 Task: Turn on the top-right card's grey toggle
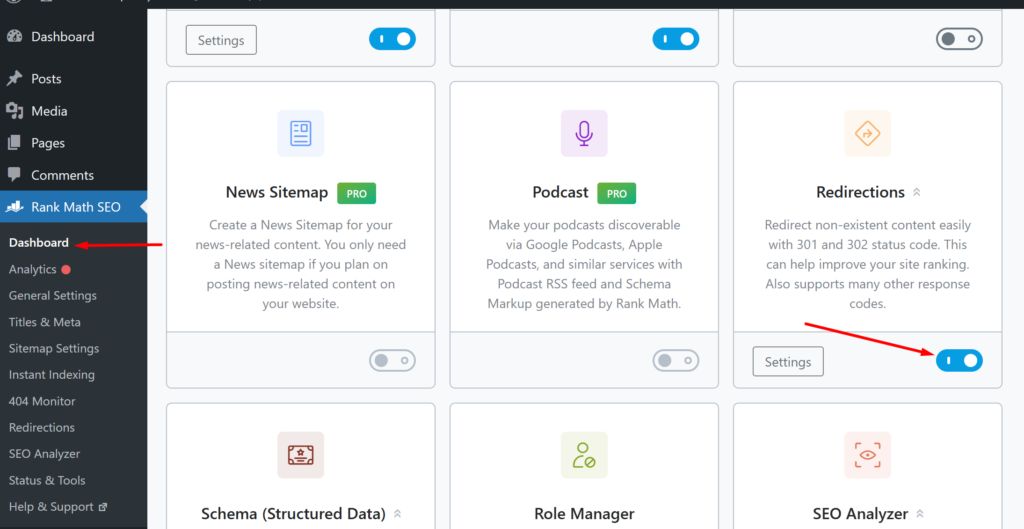coord(959,39)
